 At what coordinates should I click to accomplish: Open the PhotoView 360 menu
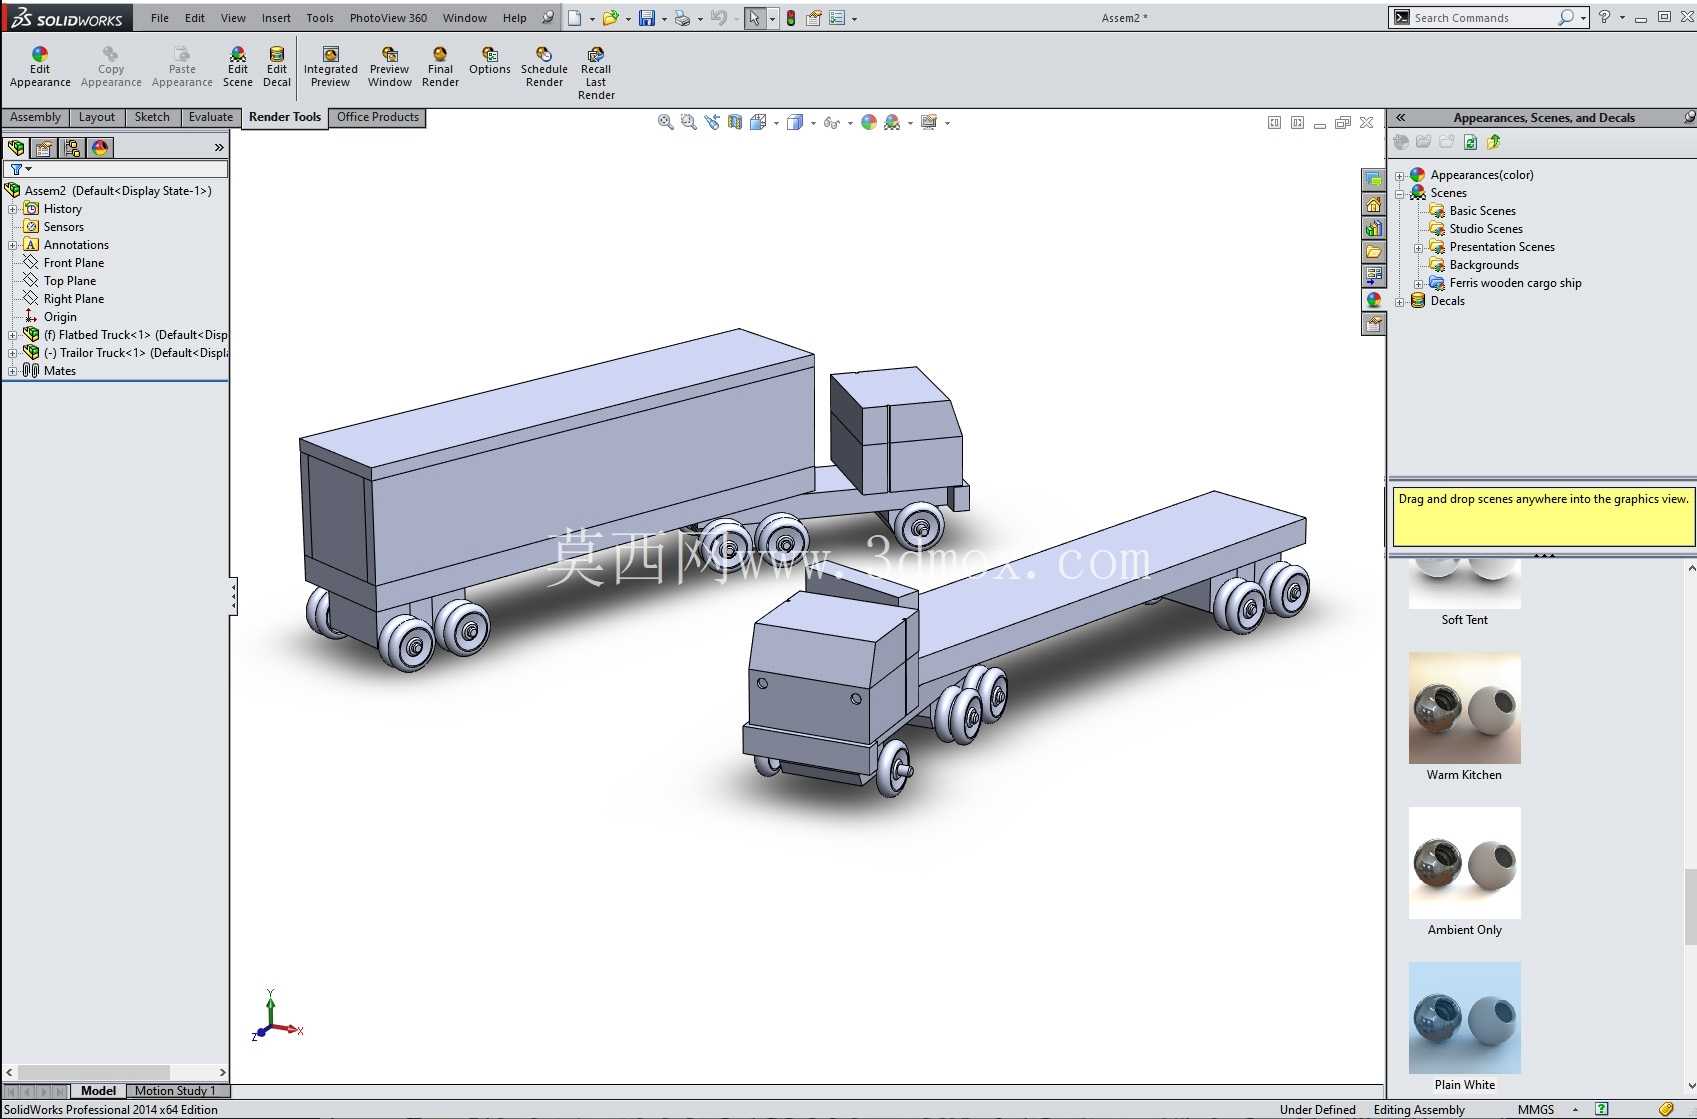[x=388, y=18]
